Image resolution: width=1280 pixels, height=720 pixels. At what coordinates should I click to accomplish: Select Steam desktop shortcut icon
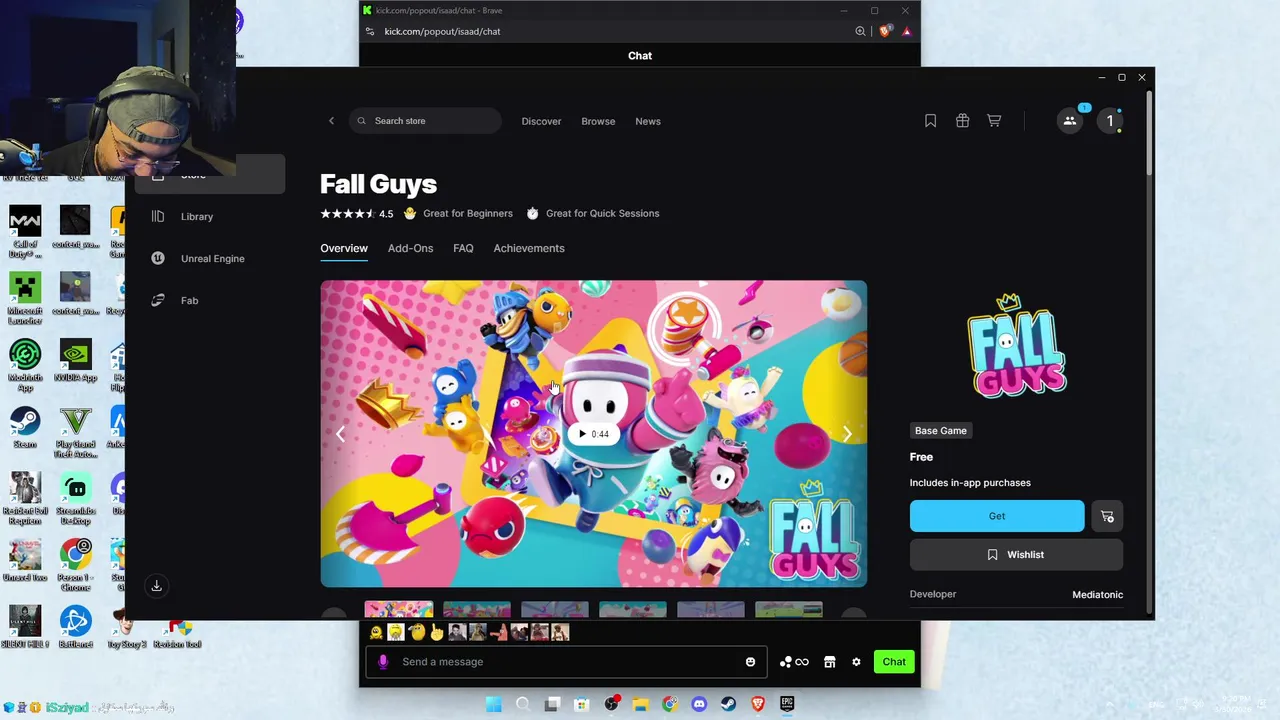pyautogui.click(x=25, y=428)
